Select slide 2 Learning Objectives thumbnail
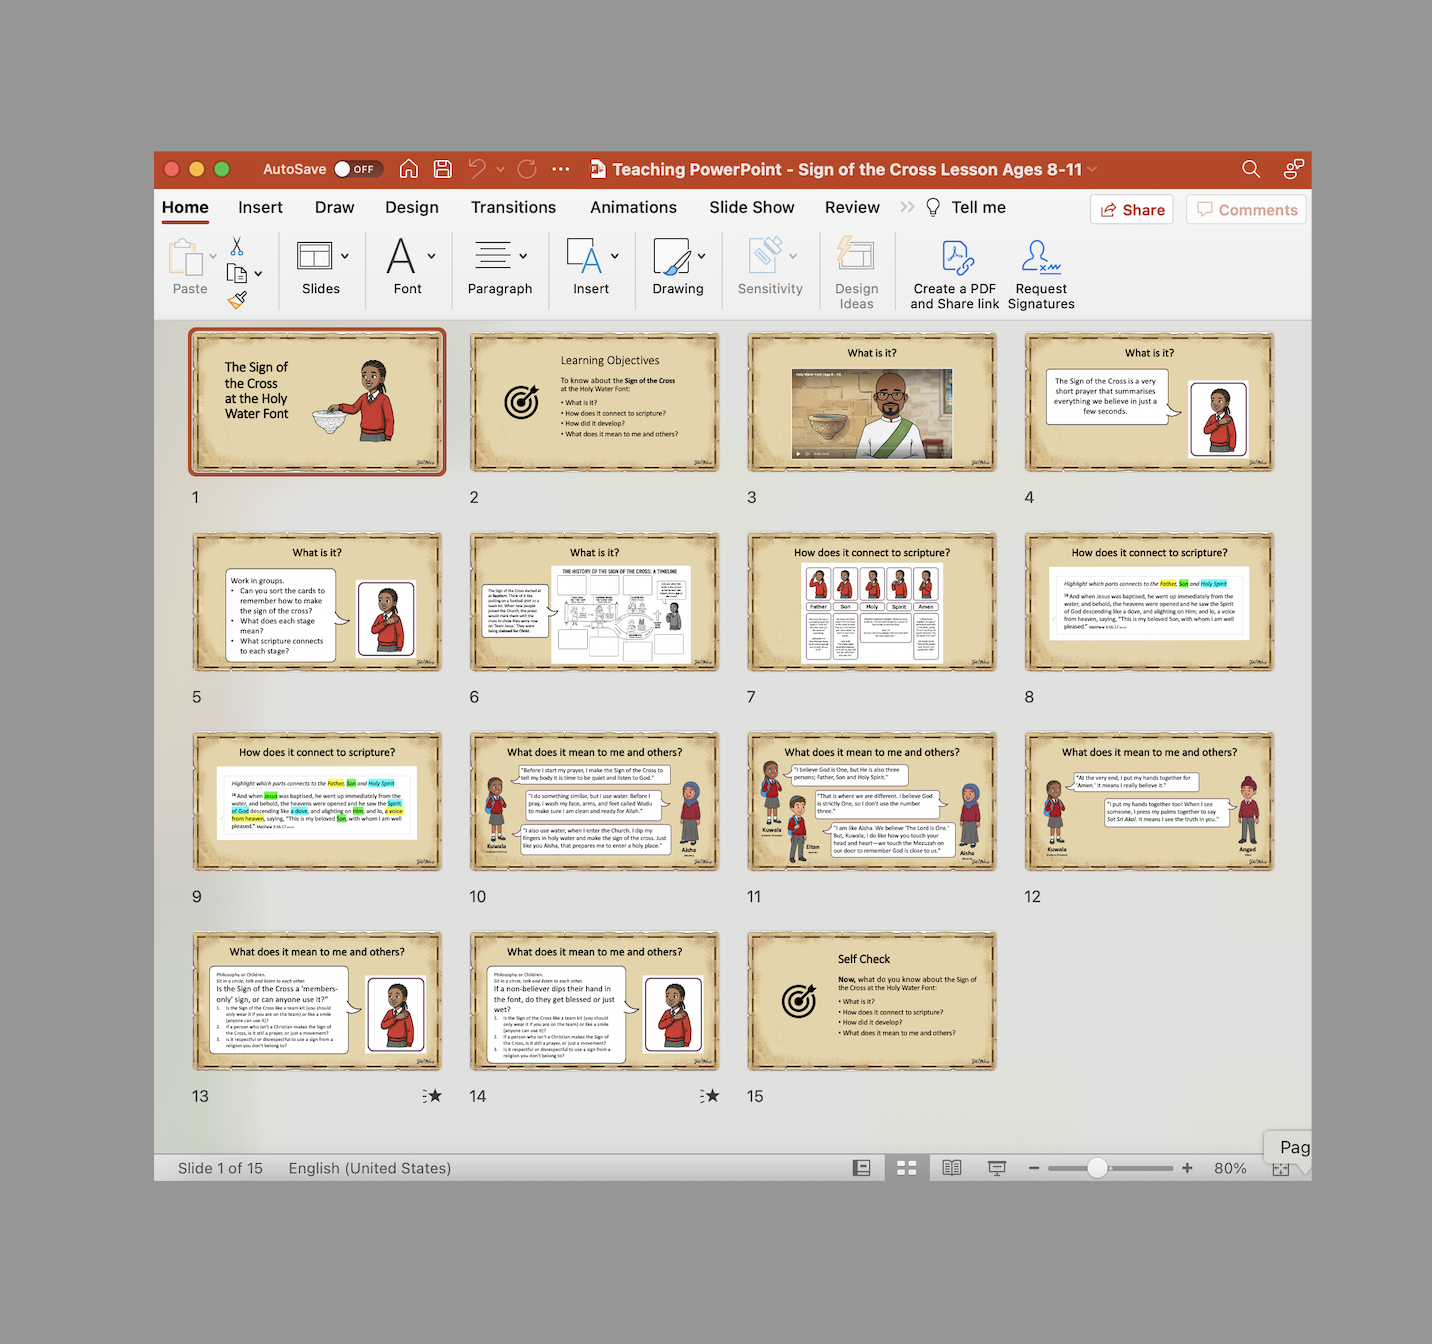The width and height of the screenshot is (1432, 1344). 595,402
